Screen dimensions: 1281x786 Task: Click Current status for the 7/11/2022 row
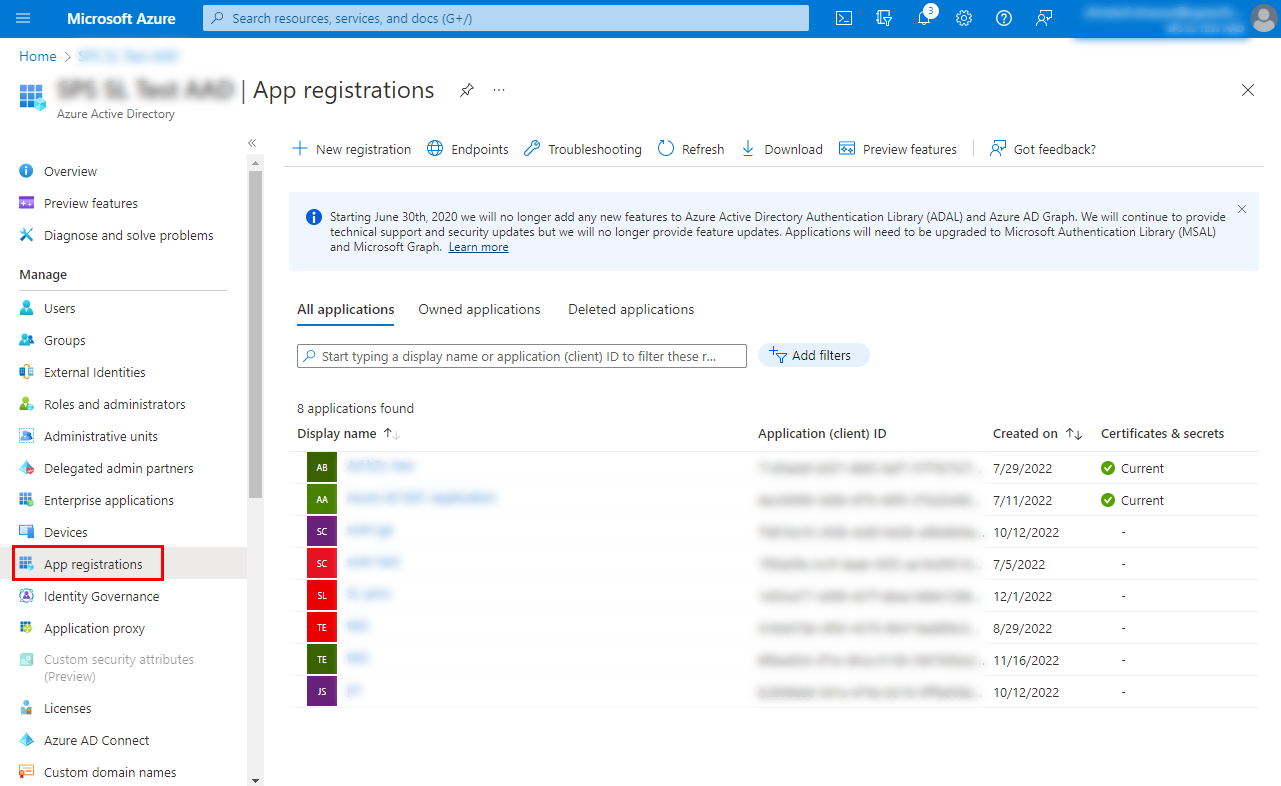(x=1133, y=500)
